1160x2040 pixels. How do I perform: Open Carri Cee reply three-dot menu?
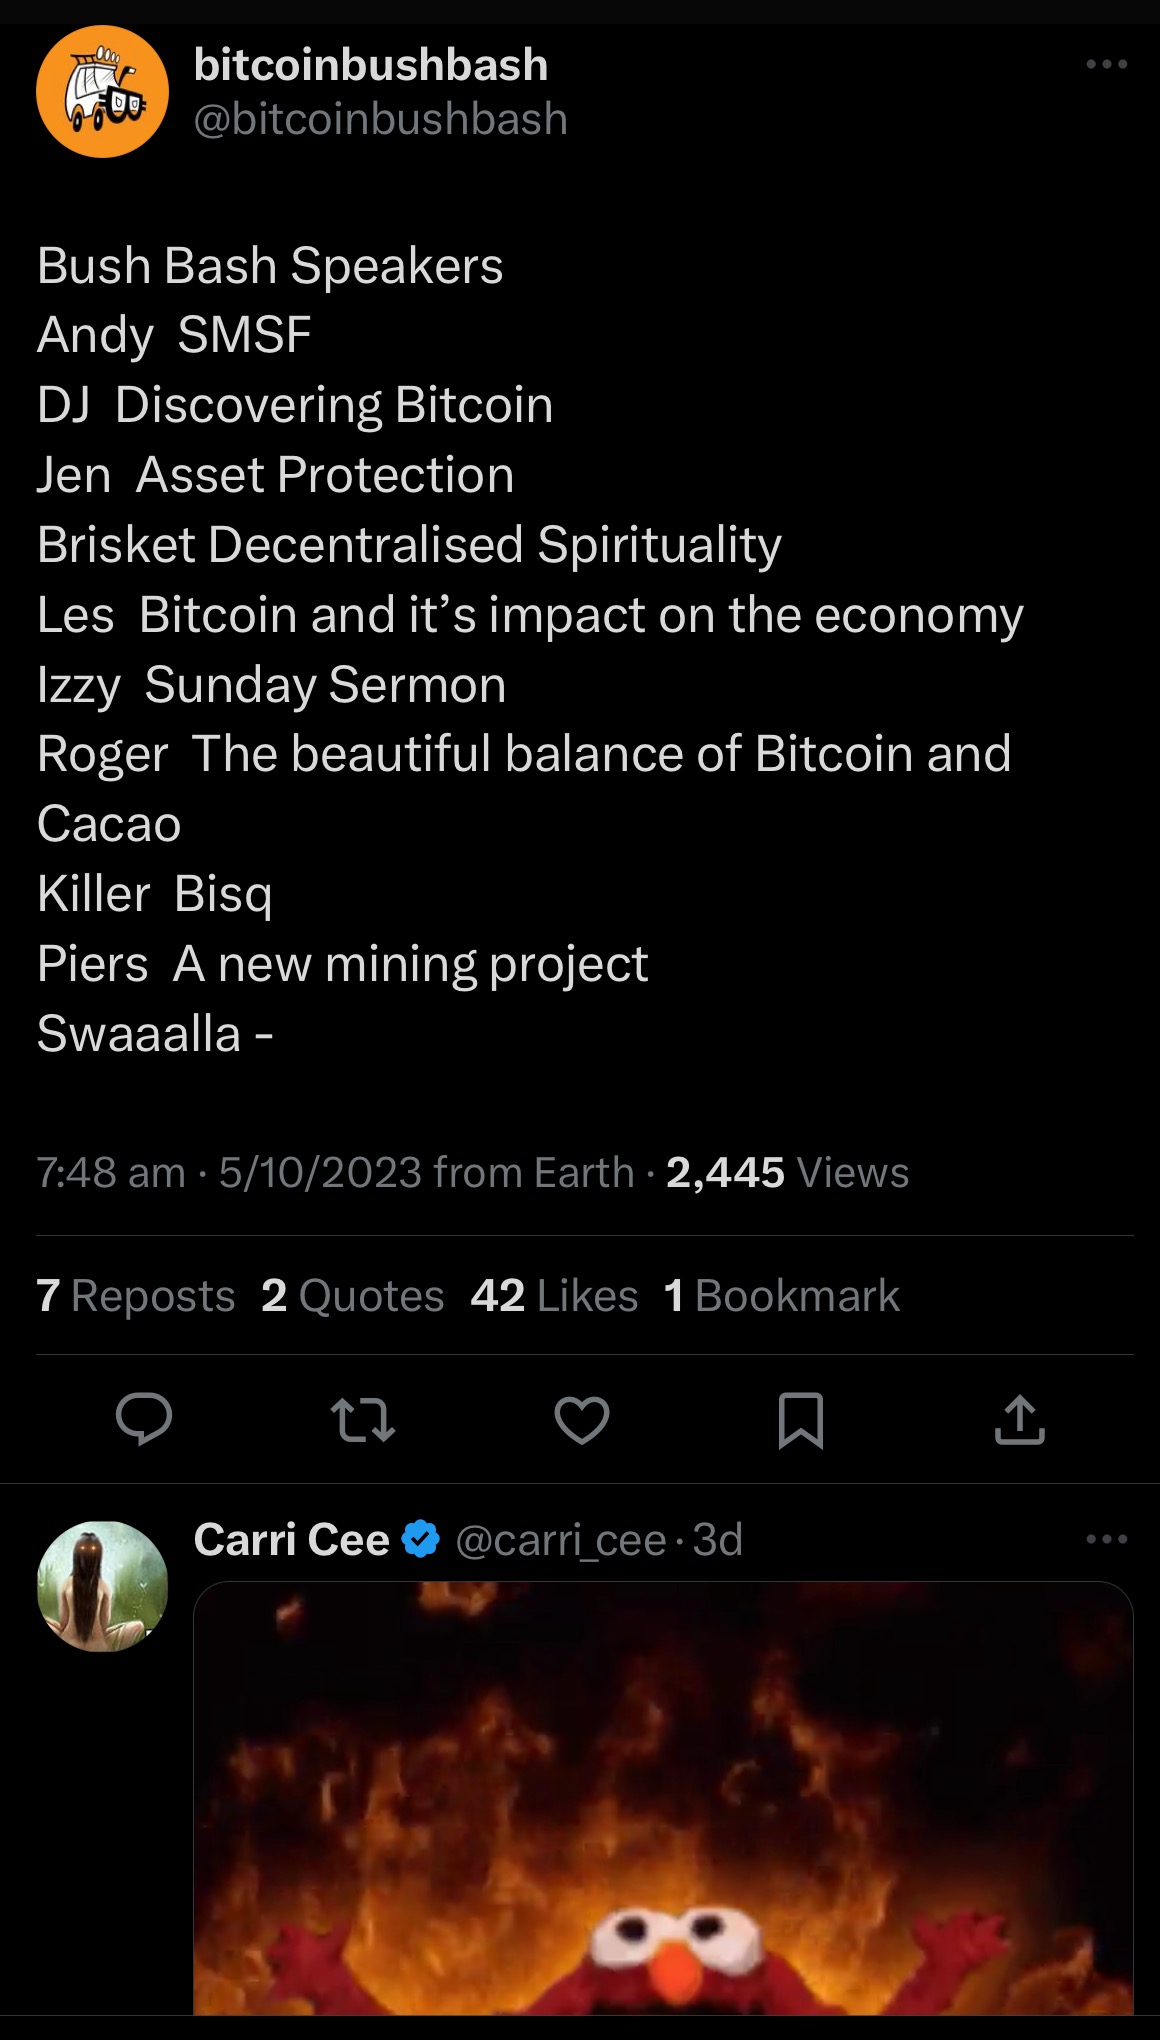[1107, 1539]
